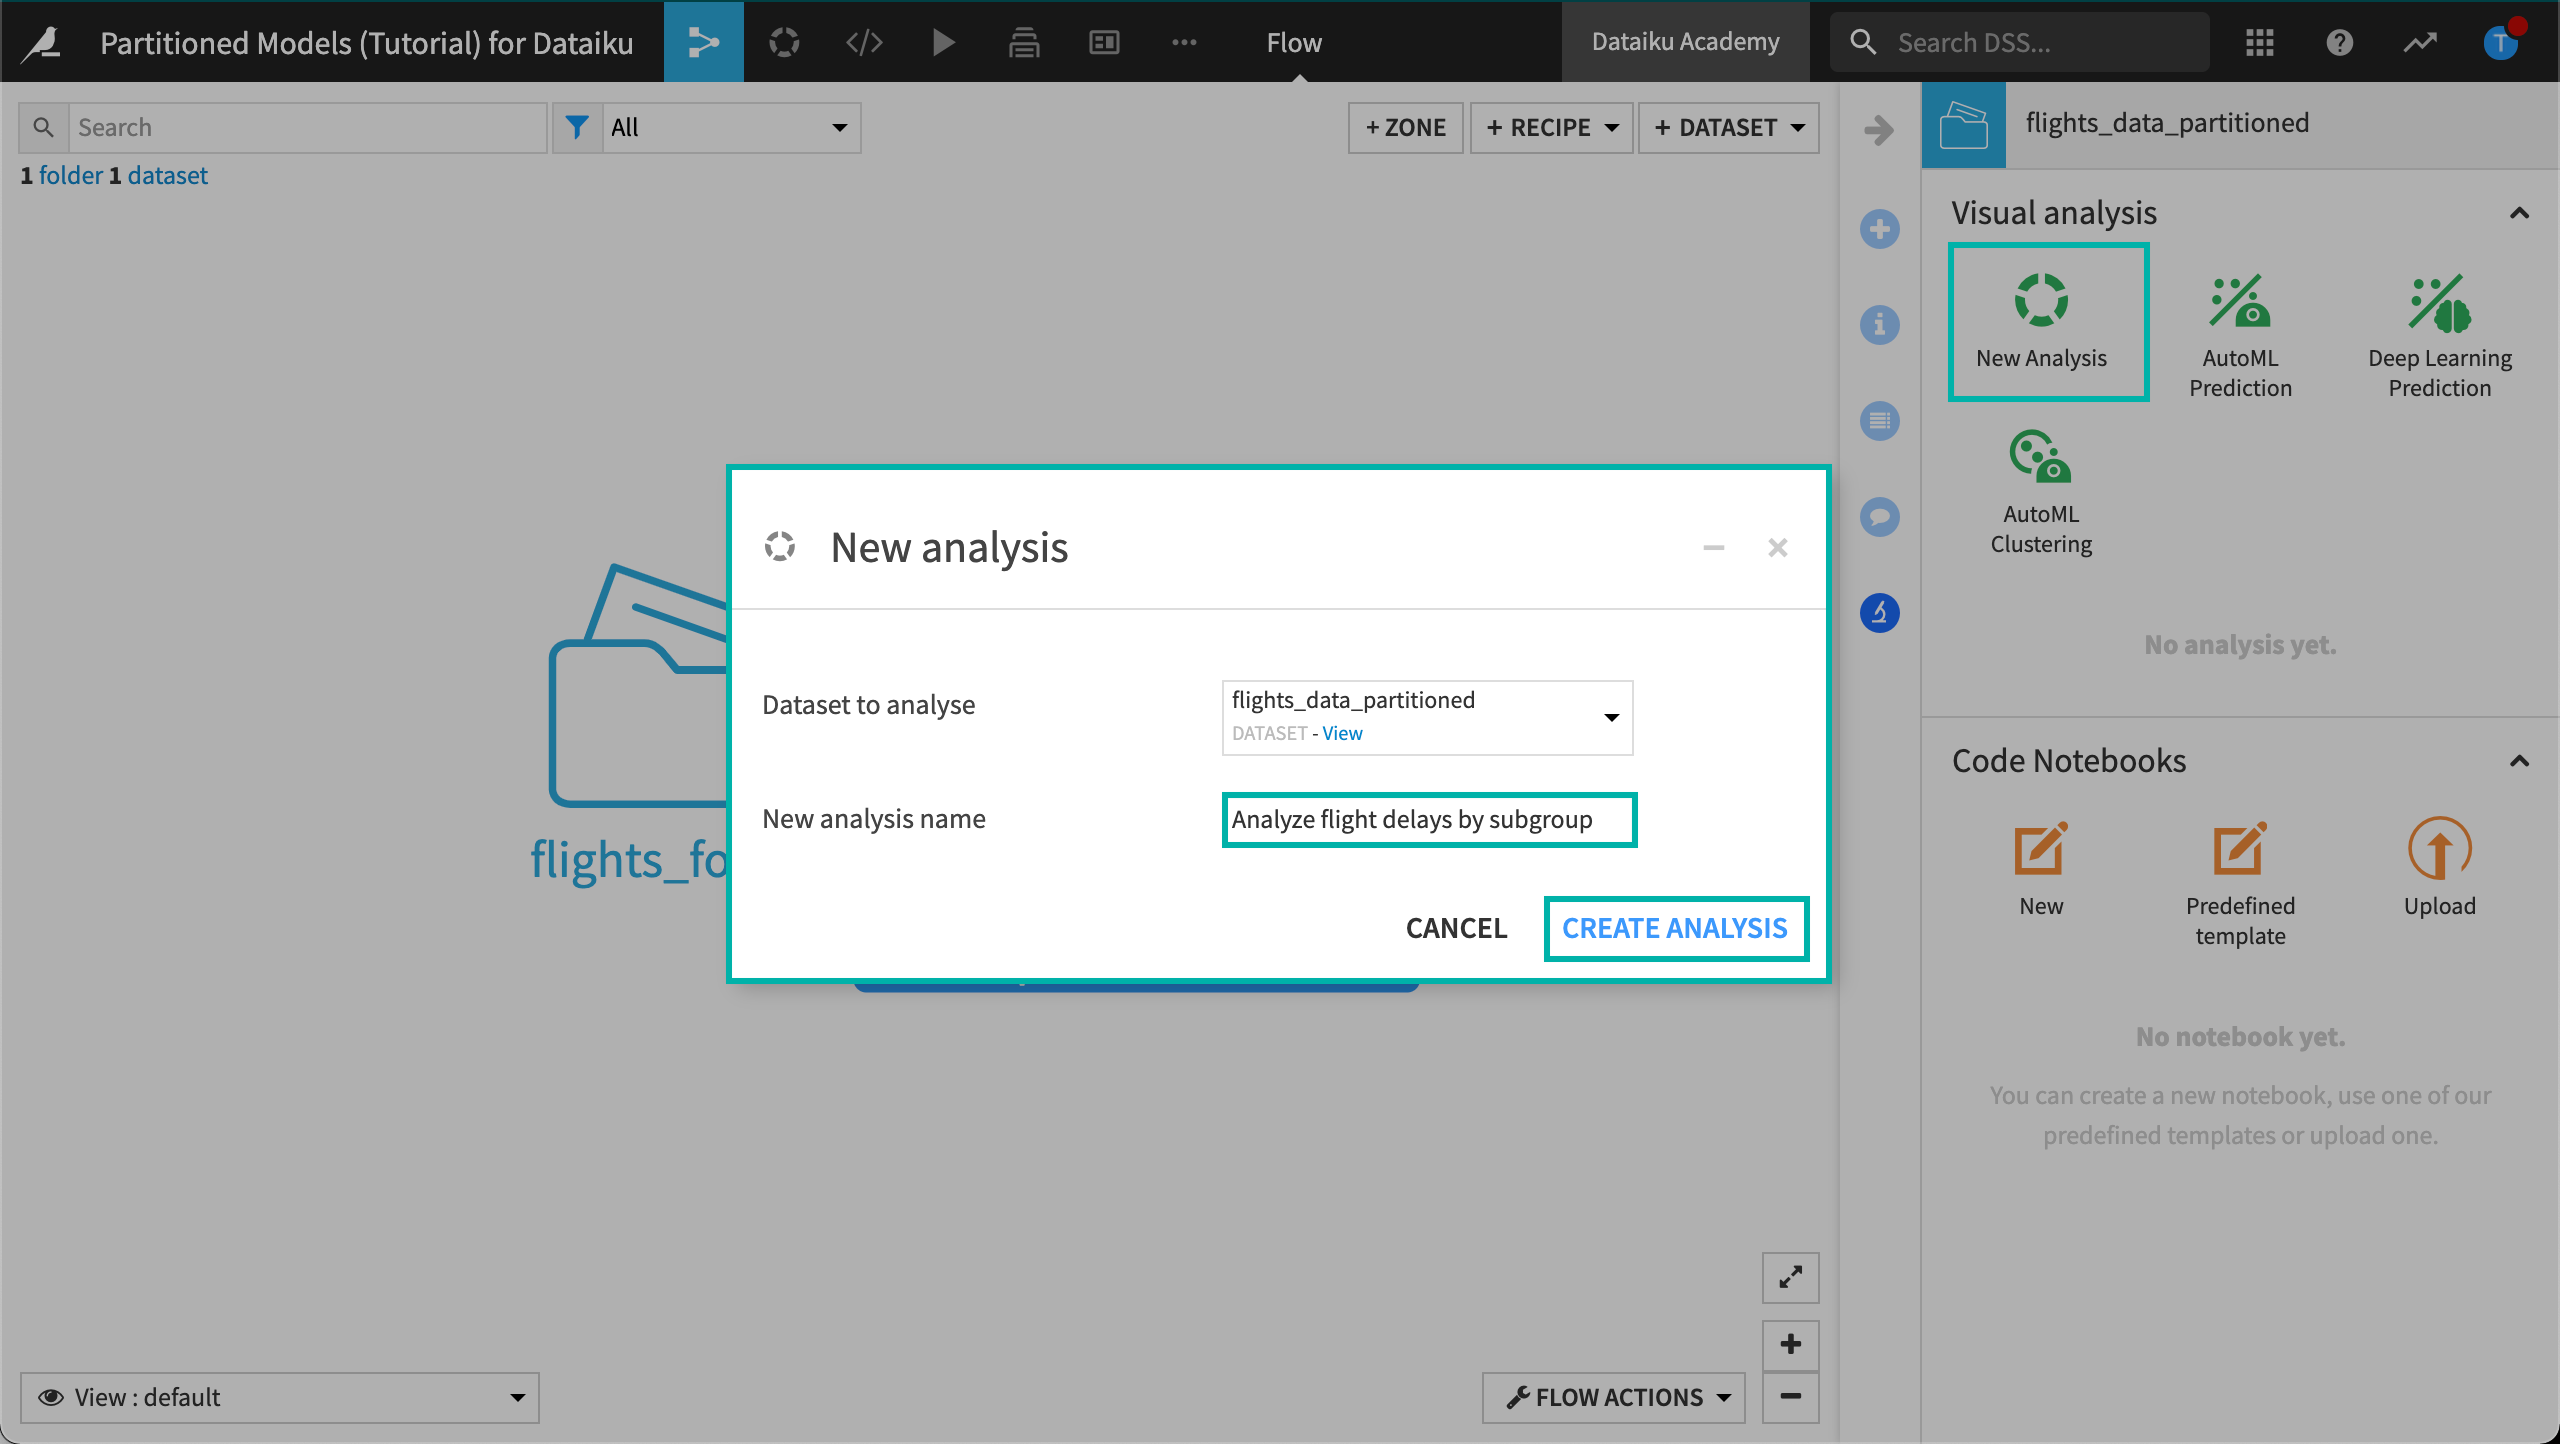Image resolution: width=2560 pixels, height=1444 pixels.
Task: Click the project title Partitioned Models (Tutorial)
Action: (x=366, y=42)
